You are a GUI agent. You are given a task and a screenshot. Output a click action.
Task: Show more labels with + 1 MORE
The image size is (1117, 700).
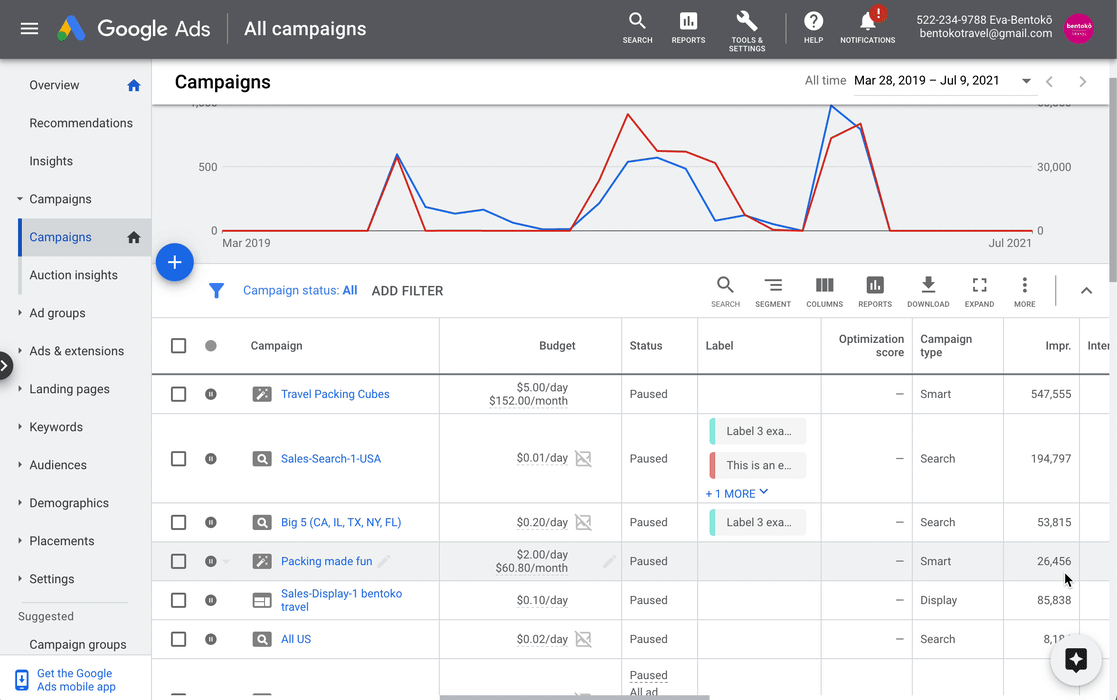(x=737, y=493)
